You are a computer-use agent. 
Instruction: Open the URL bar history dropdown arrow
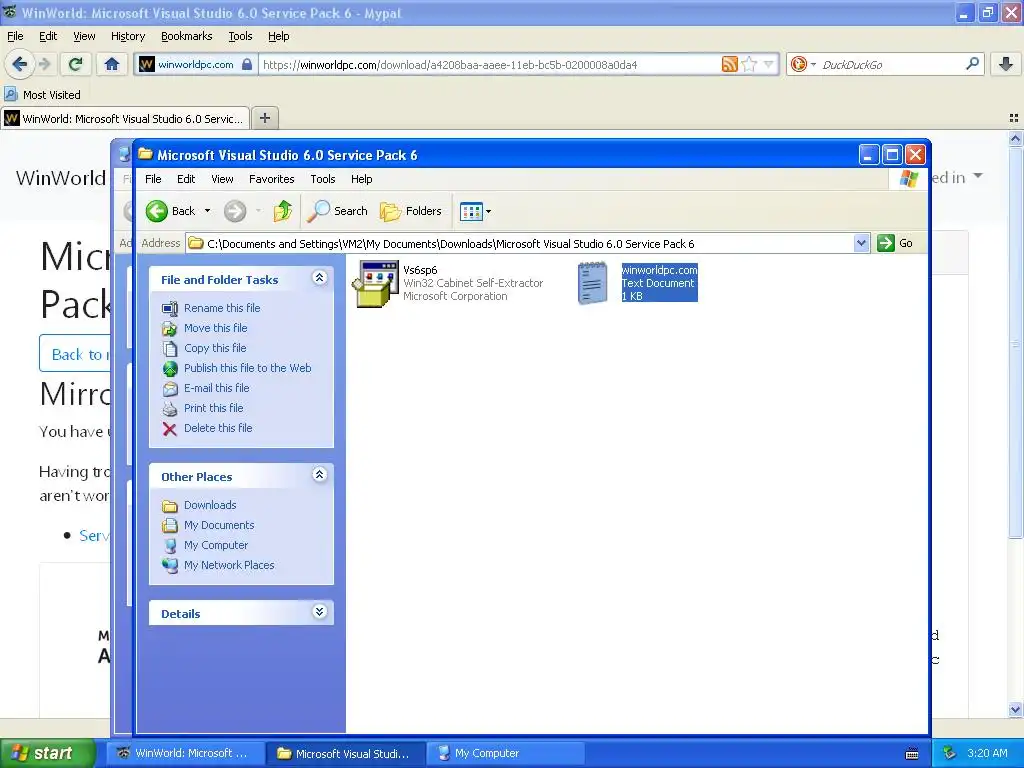click(x=769, y=64)
